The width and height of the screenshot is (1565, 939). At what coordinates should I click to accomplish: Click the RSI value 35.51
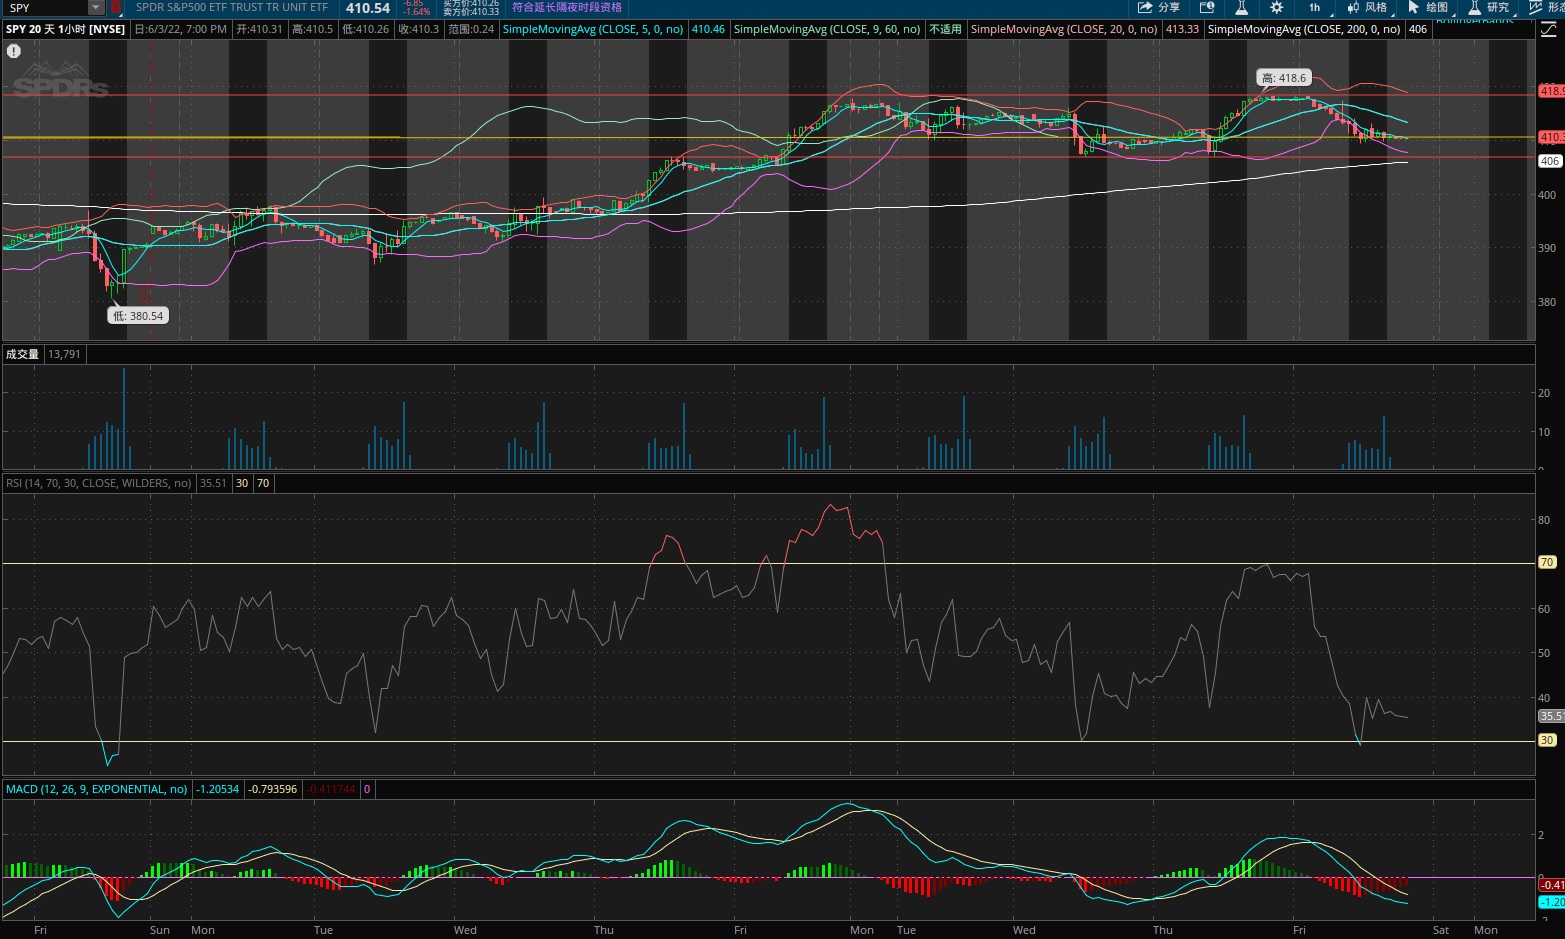pos(213,483)
